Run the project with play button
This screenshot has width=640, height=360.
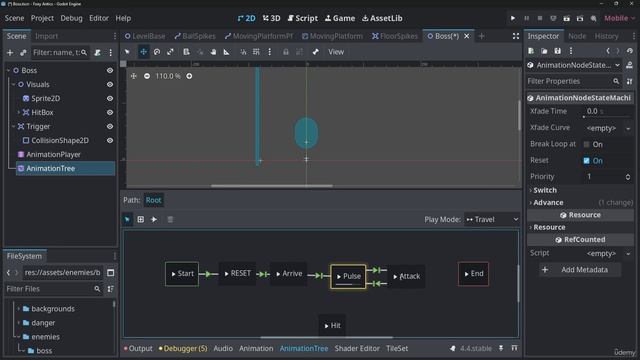point(513,18)
